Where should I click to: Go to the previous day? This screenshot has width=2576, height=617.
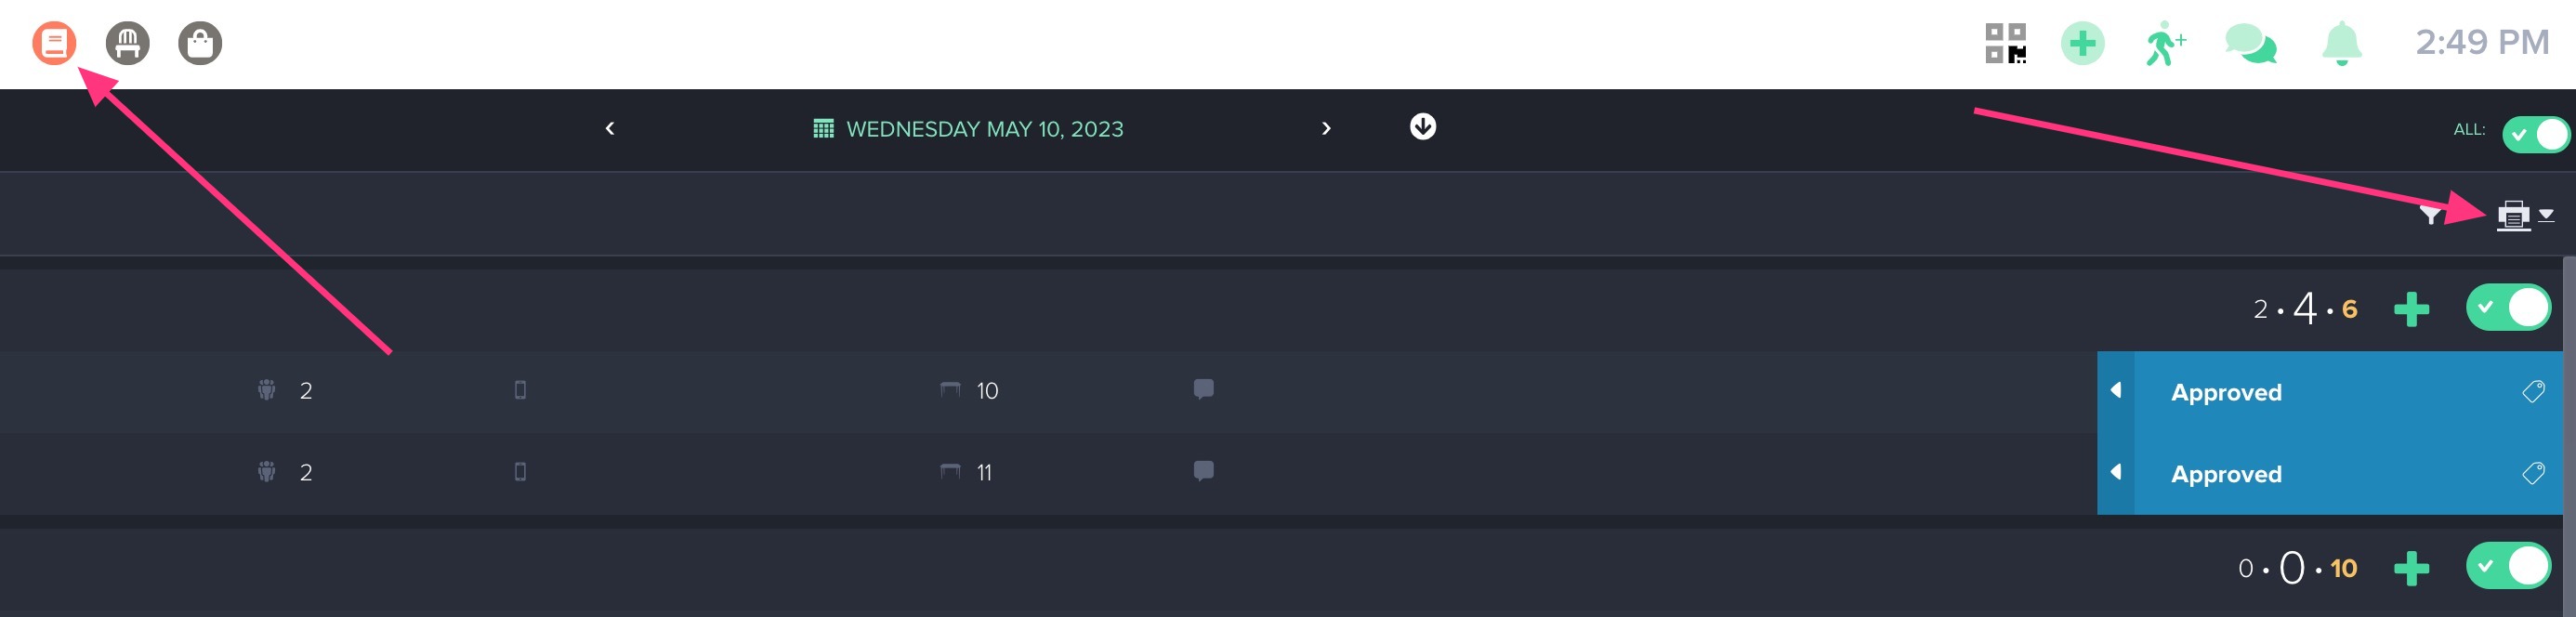pos(610,128)
